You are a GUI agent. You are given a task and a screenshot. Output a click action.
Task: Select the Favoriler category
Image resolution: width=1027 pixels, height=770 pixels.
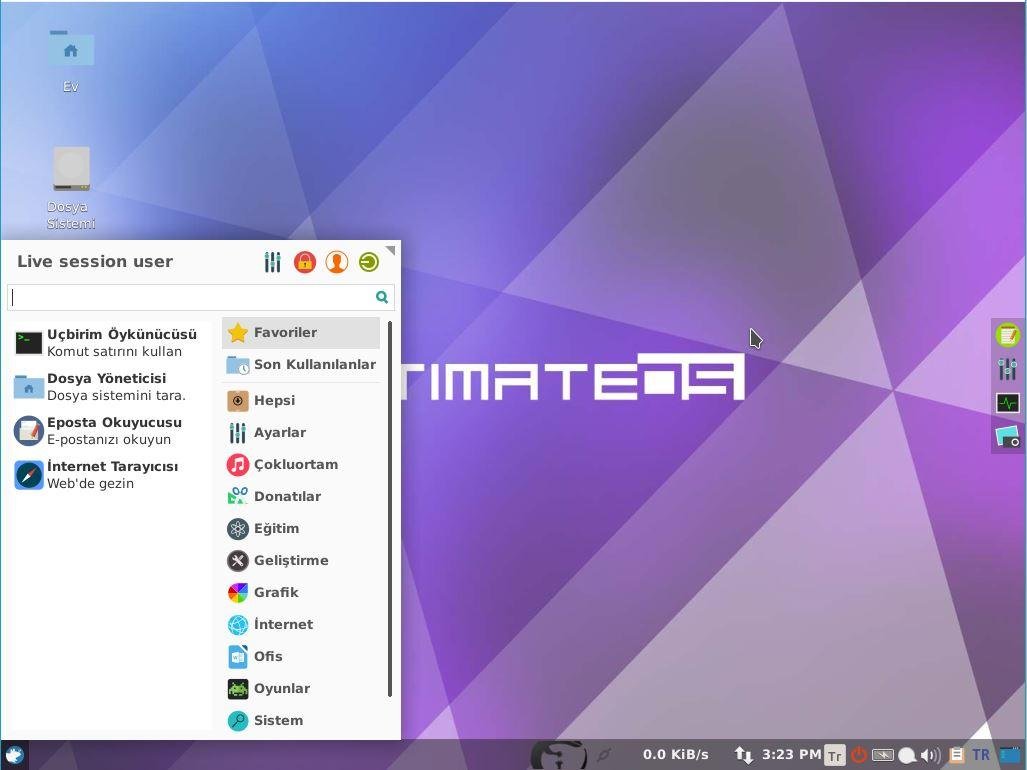[x=301, y=333]
